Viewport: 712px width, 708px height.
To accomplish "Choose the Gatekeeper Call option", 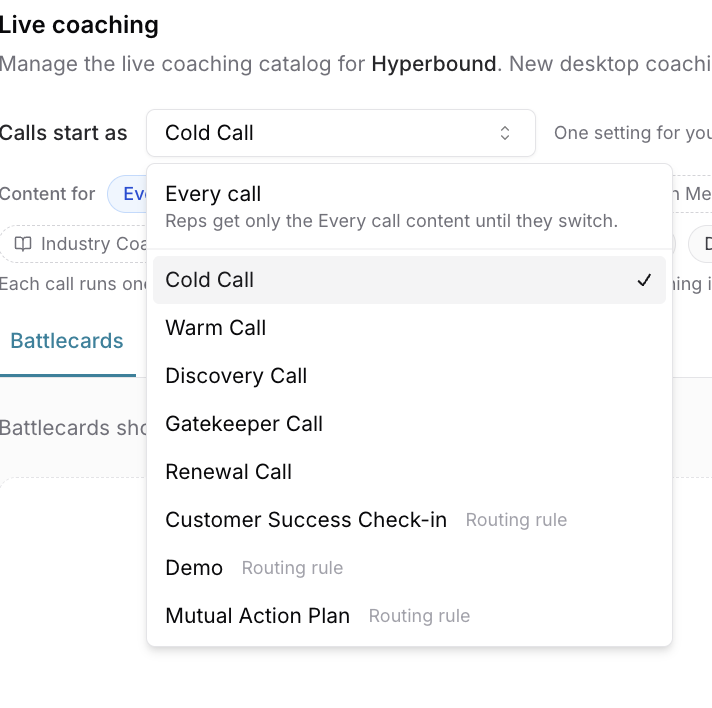I will 409,424.
